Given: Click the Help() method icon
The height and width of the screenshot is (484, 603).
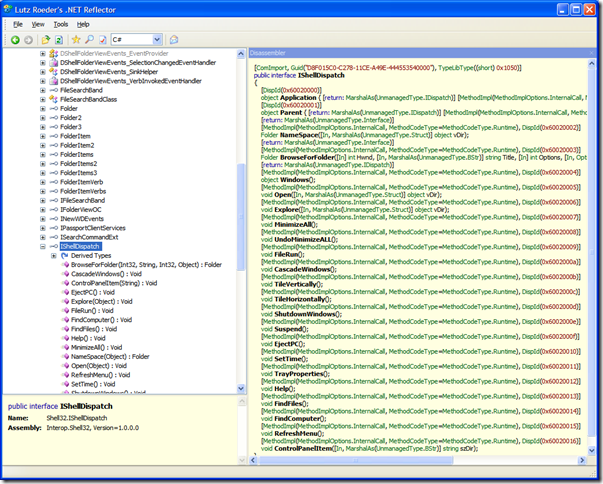Looking at the screenshot, I should click(66, 338).
